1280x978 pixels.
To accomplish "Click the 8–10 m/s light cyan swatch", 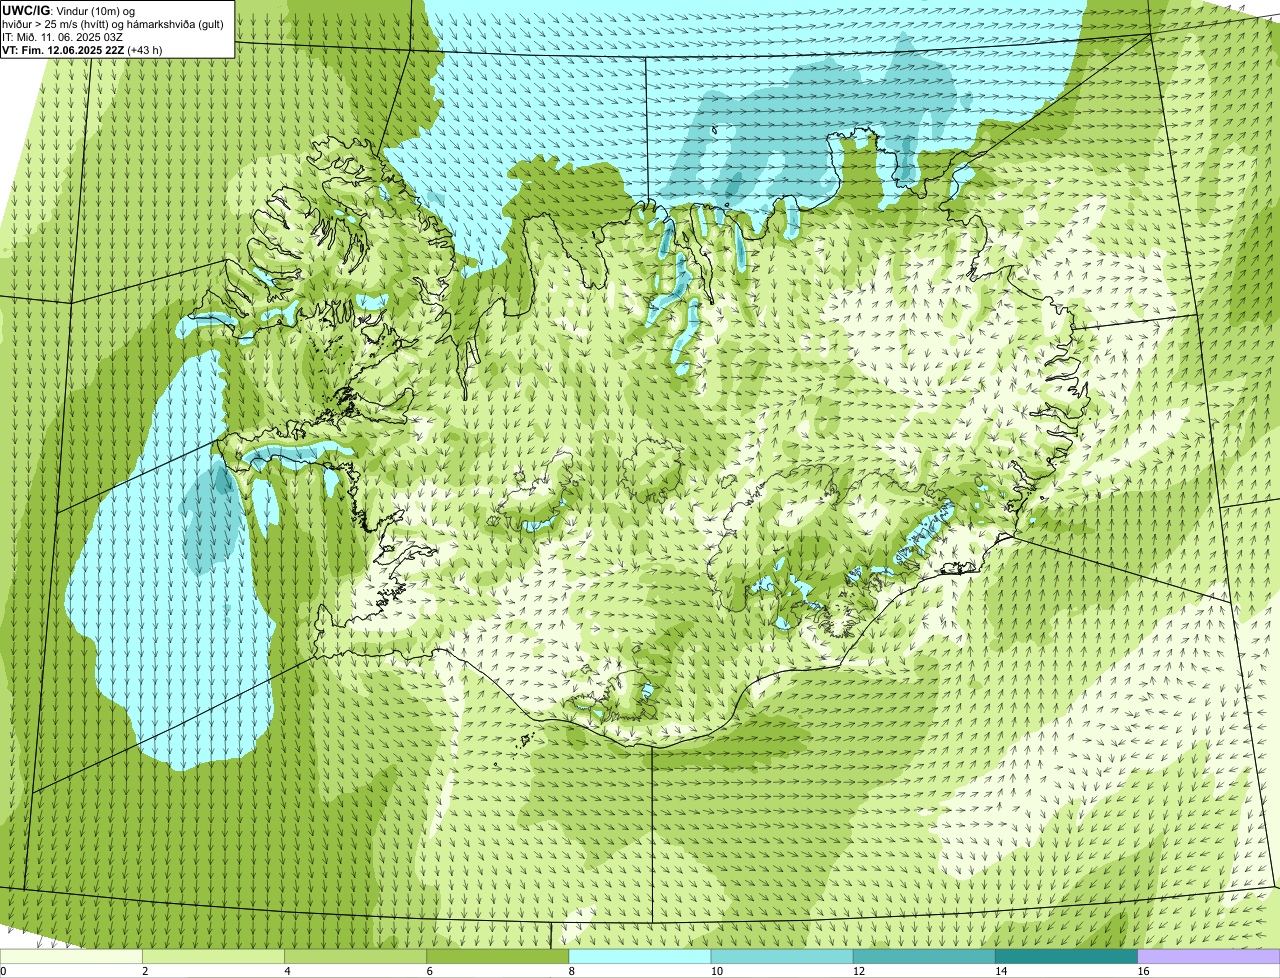I will (x=639, y=956).
